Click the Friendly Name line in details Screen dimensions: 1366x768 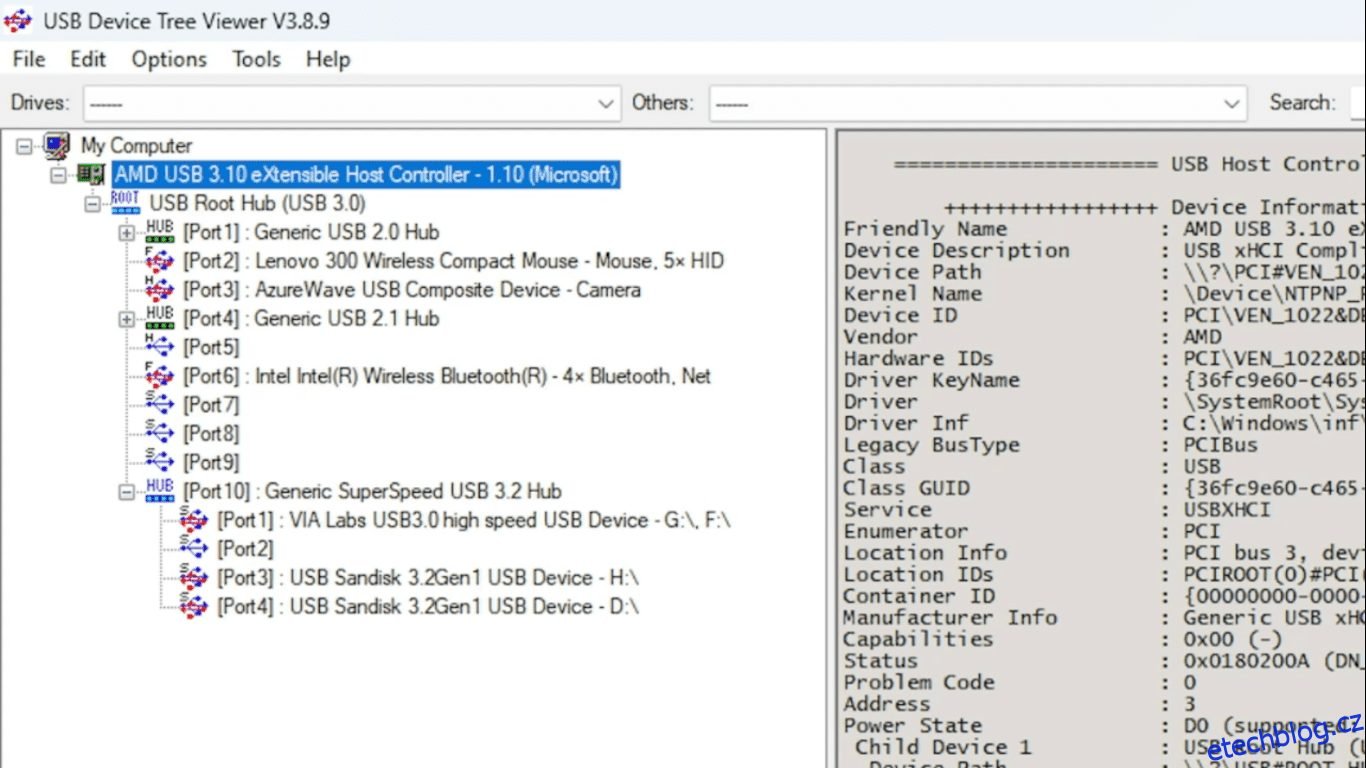click(1104, 229)
